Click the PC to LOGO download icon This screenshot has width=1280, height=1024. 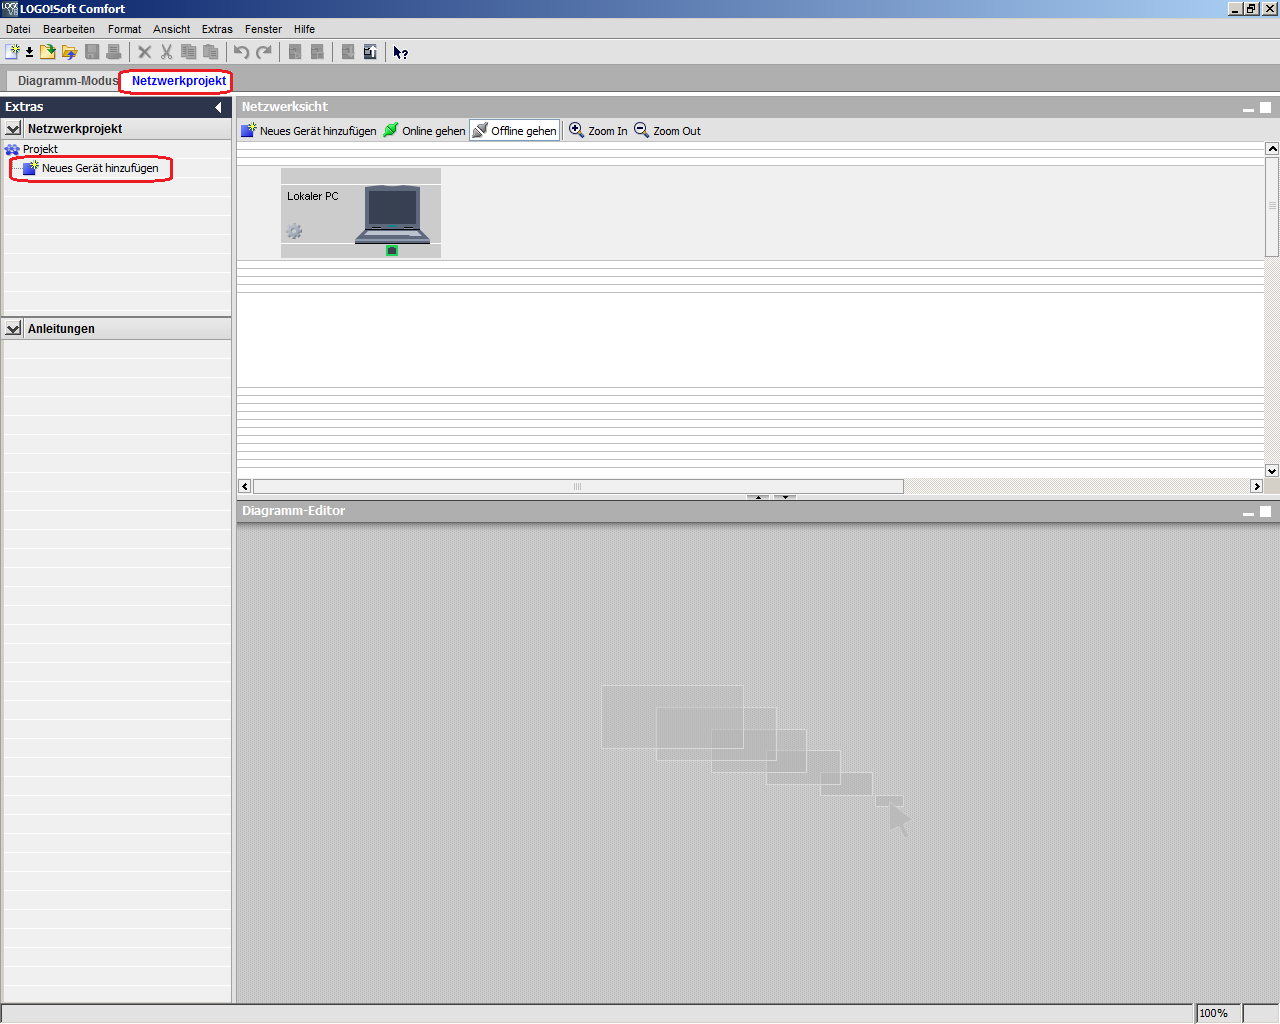pyautogui.click(x=348, y=52)
